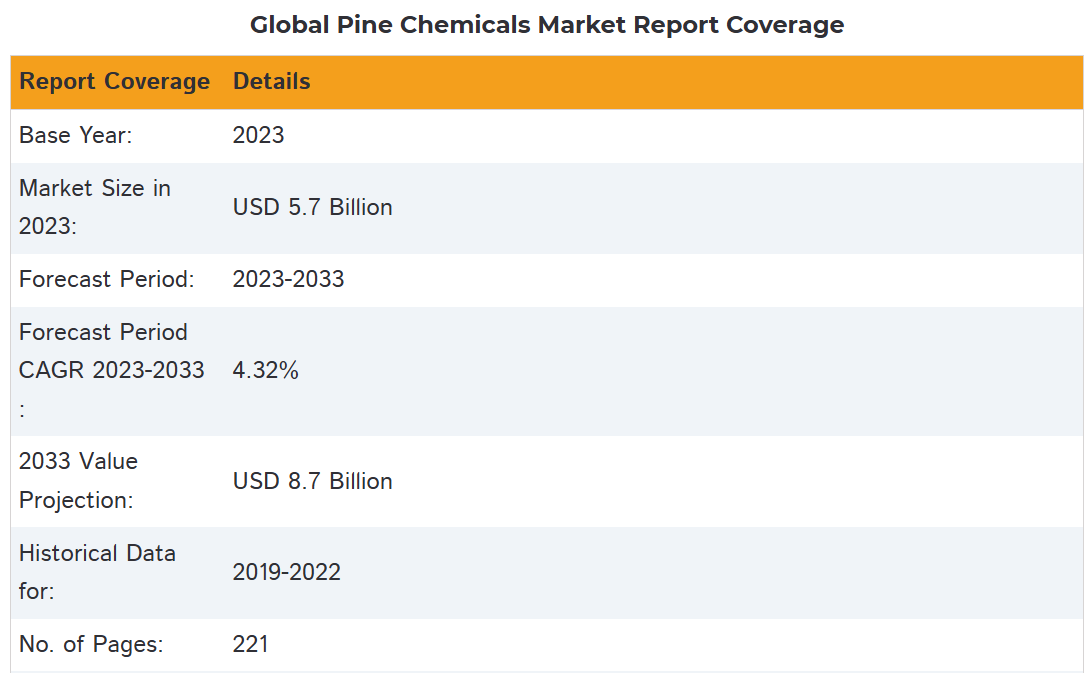Screen dimensions: 1092x673
Task: Select the "Report Coverage" column header
Action: coord(115,82)
